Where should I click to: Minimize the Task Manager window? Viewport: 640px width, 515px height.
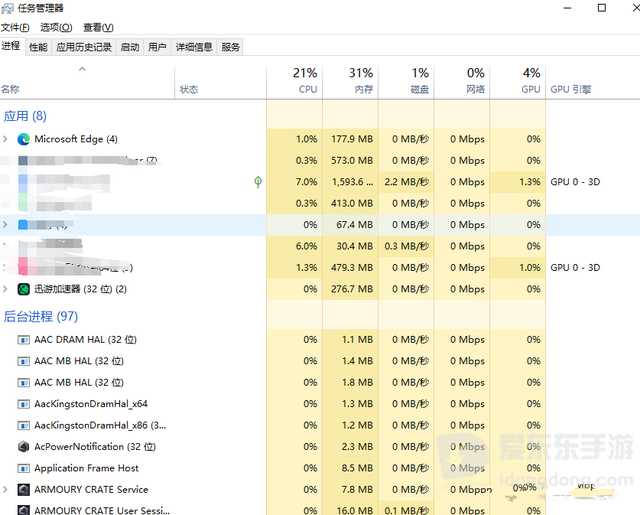pos(567,8)
